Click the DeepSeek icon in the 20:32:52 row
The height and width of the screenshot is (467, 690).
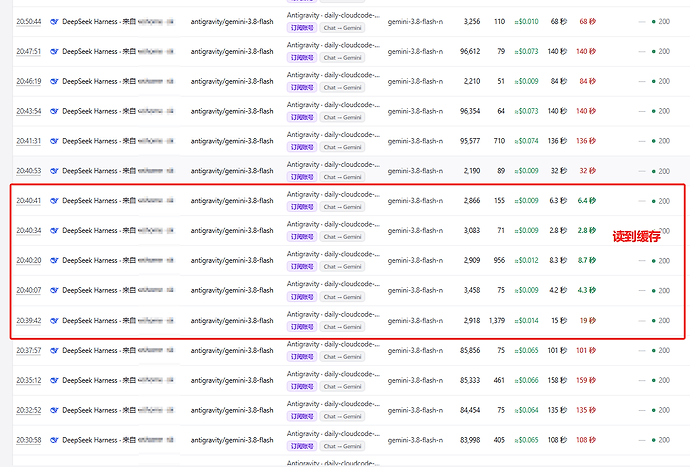(x=54, y=410)
